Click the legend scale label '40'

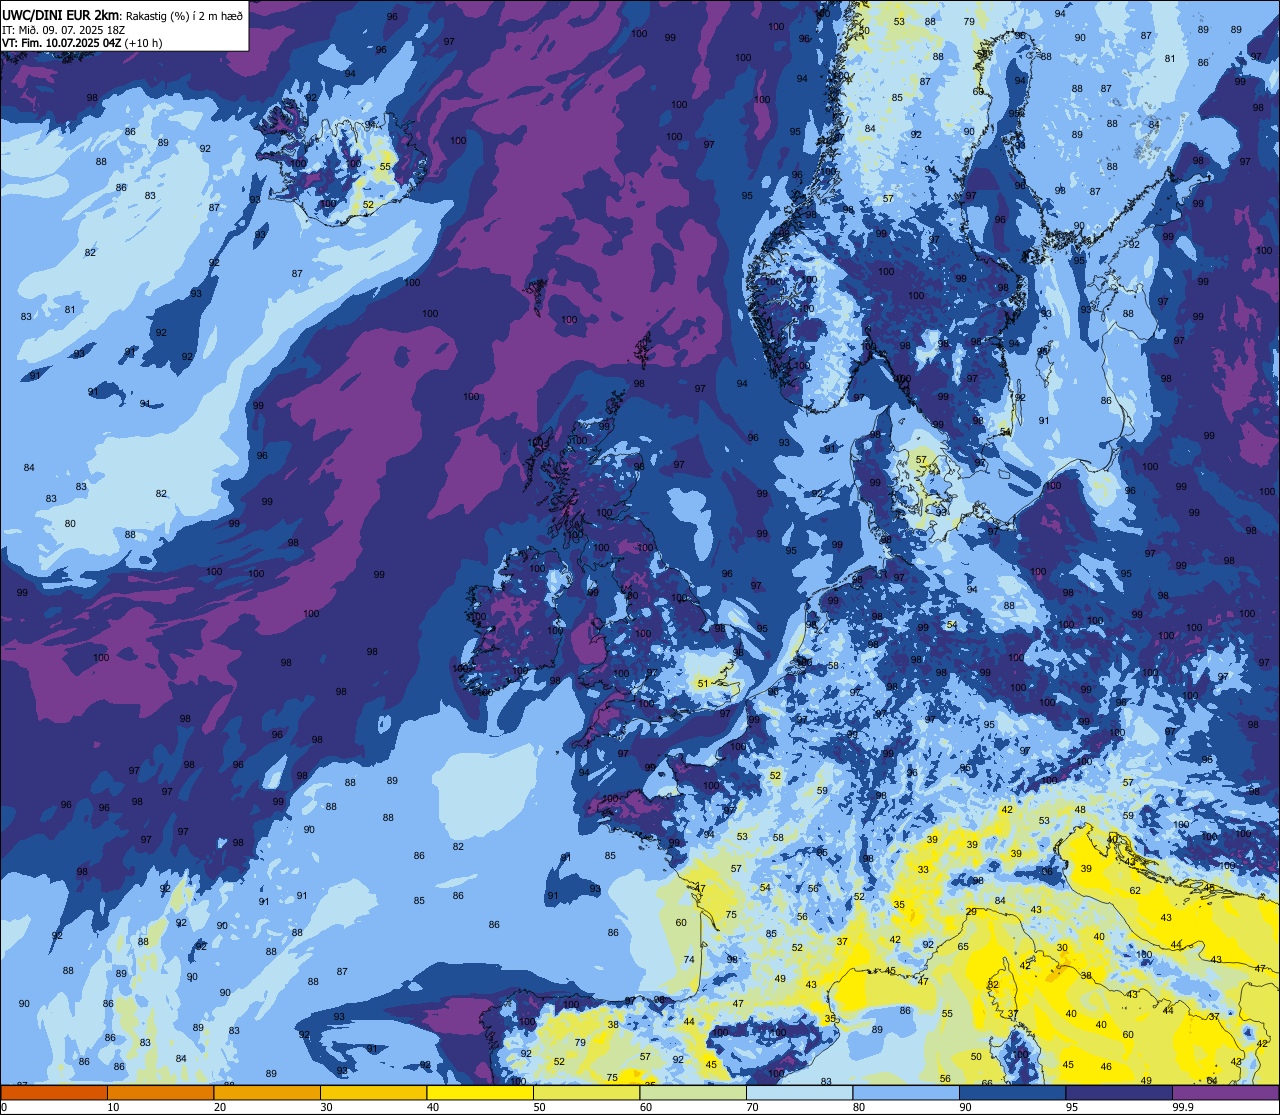coord(433,1107)
